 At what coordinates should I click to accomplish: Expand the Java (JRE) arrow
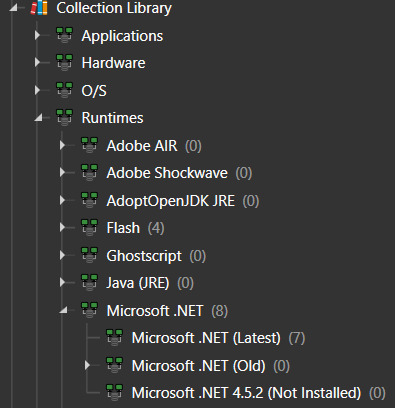pyautogui.click(x=62, y=282)
